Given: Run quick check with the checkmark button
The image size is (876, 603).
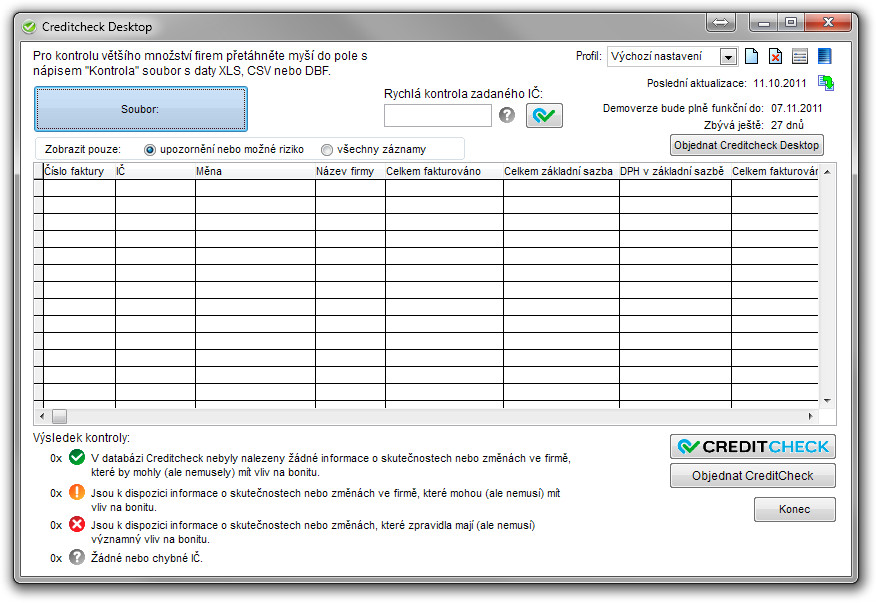Looking at the screenshot, I should pyautogui.click(x=544, y=115).
